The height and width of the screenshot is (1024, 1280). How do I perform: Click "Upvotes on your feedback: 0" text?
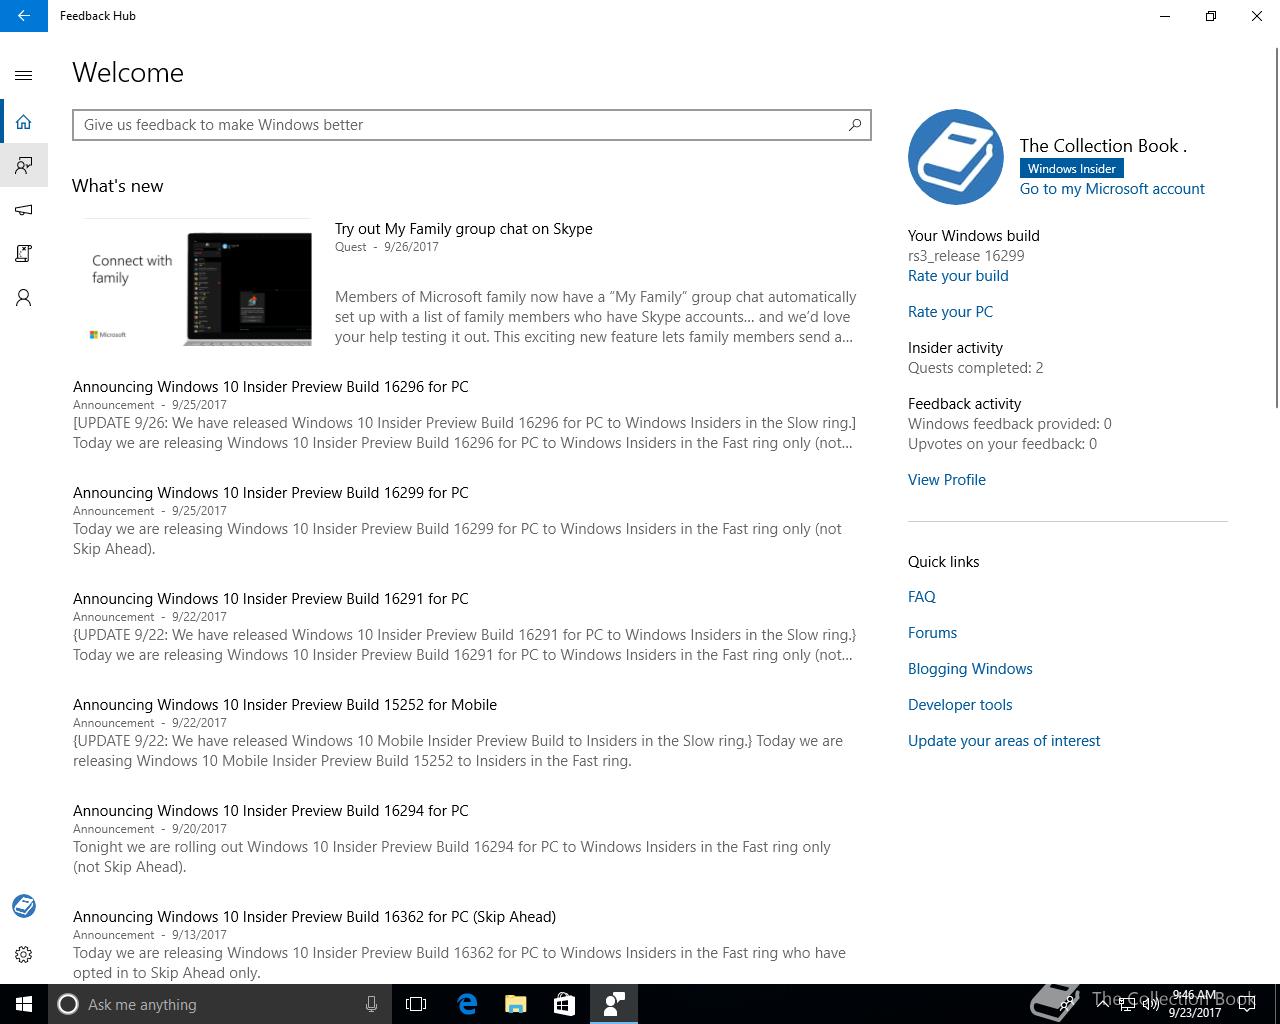click(1002, 444)
